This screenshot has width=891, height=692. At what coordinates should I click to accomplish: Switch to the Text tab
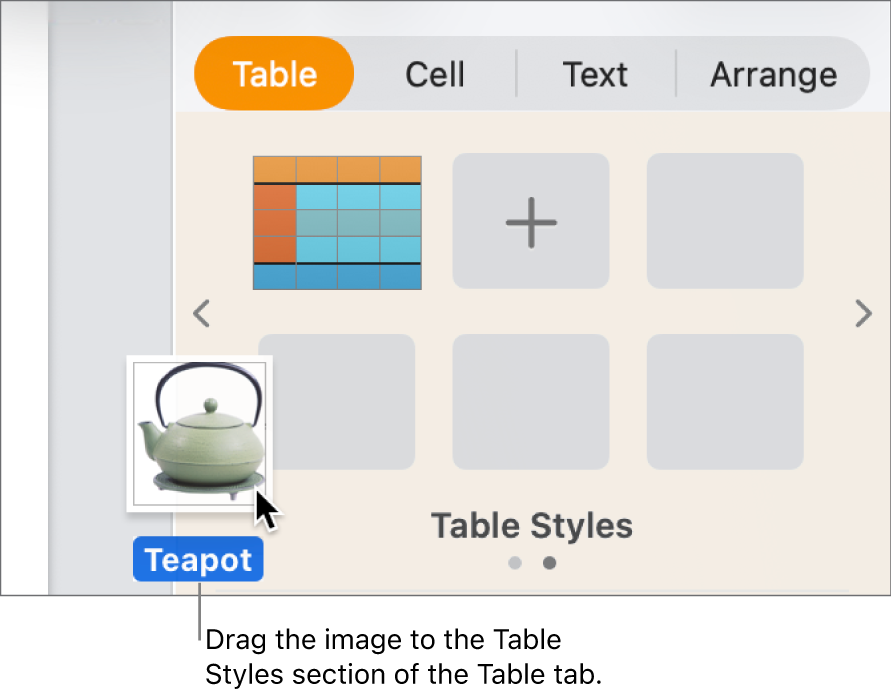click(x=595, y=73)
